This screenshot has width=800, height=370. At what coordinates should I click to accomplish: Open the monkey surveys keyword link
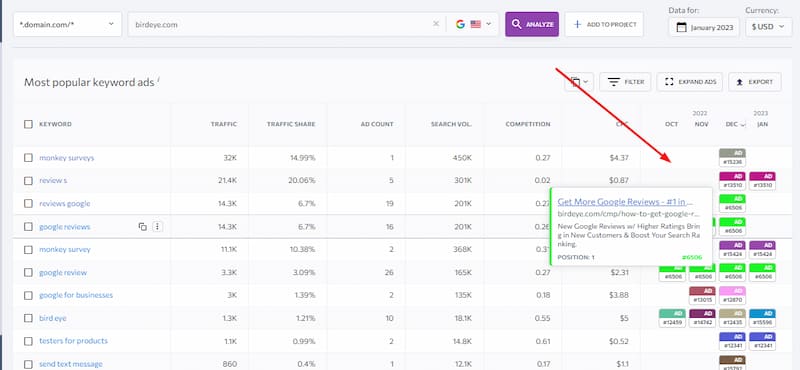coord(67,158)
